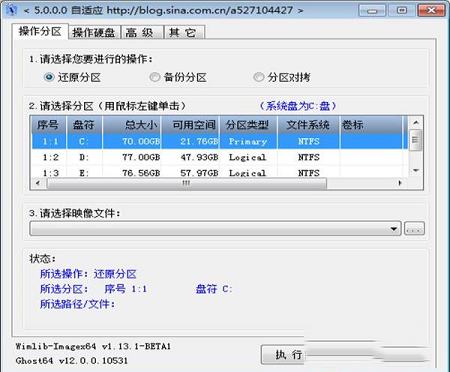Click the 序号 column header
The height and width of the screenshot is (372, 450).
coord(49,125)
